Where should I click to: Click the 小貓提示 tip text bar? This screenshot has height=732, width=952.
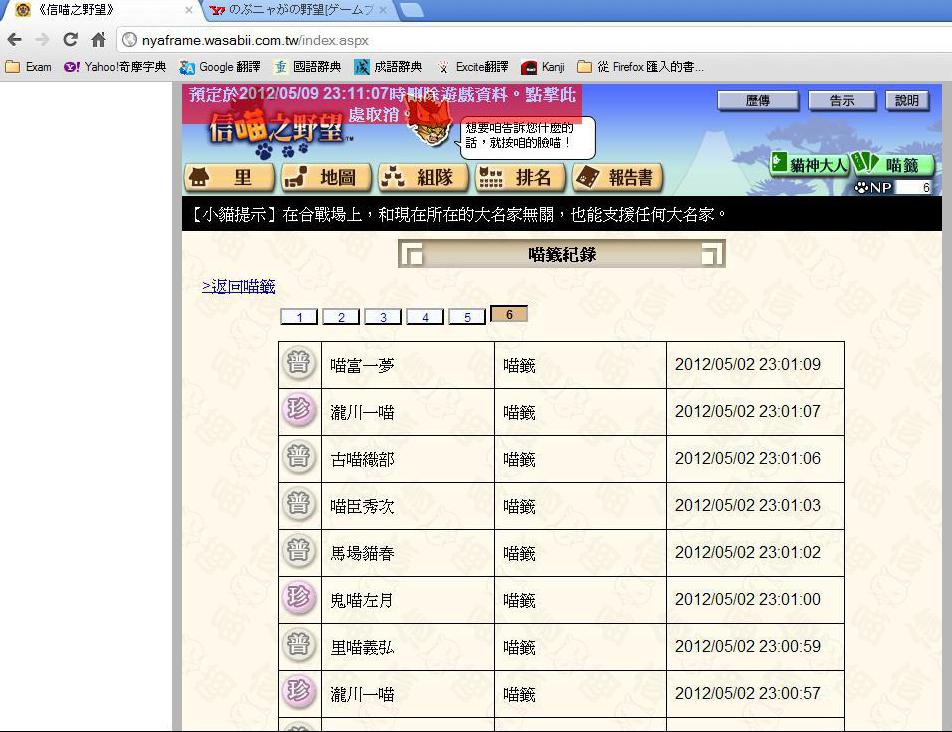(562, 214)
